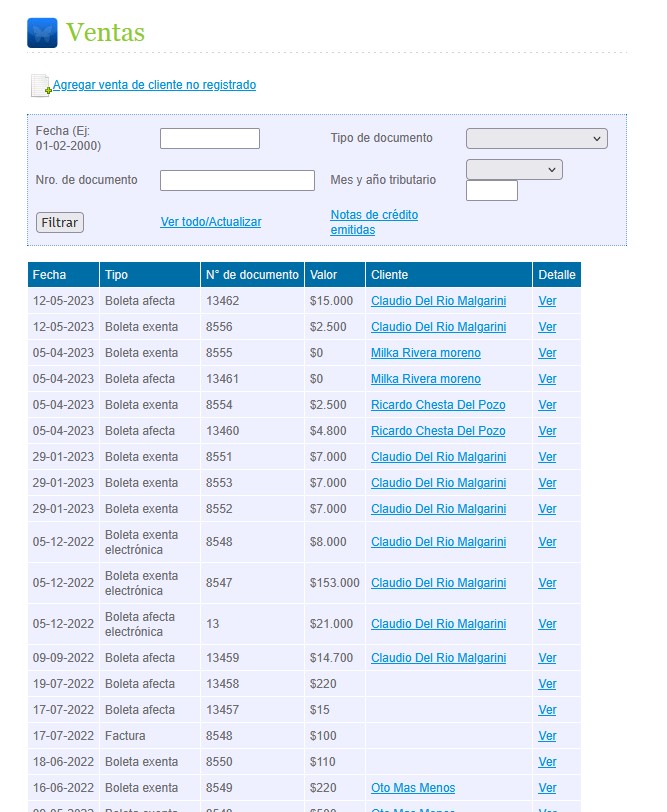Click the N° de documento column header
This screenshot has height=812, width=667.
click(x=252, y=274)
